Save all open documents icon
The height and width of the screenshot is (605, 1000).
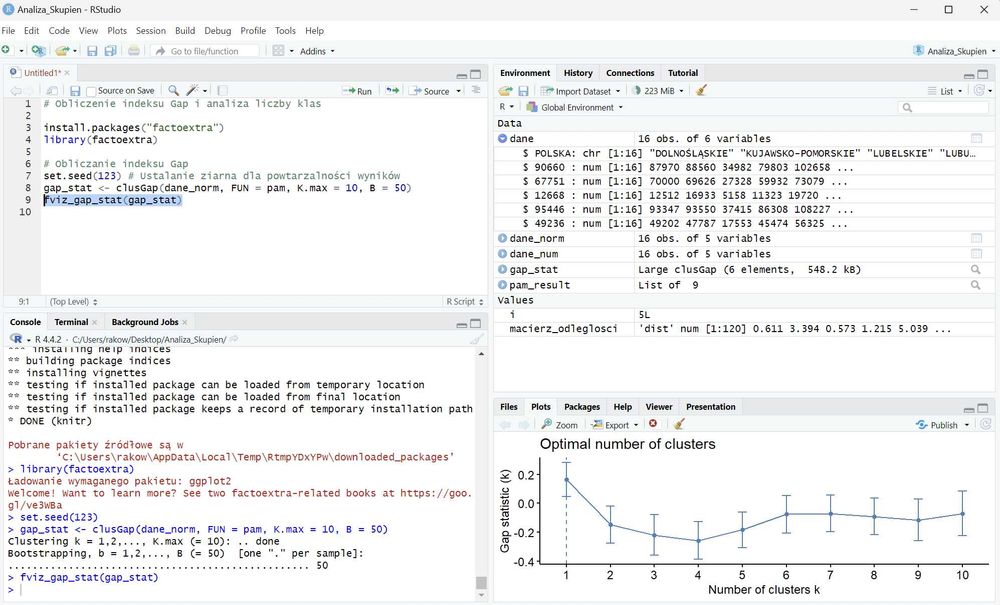click(110, 50)
